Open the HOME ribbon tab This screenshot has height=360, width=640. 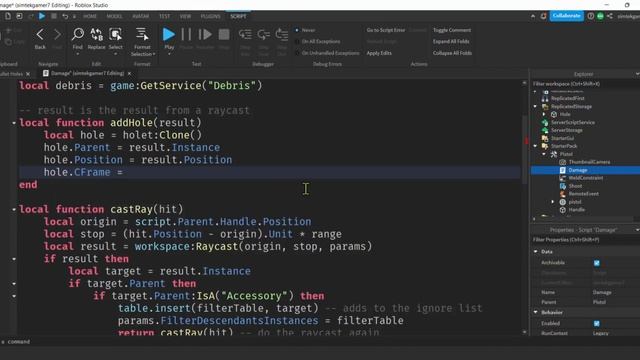click(90, 16)
